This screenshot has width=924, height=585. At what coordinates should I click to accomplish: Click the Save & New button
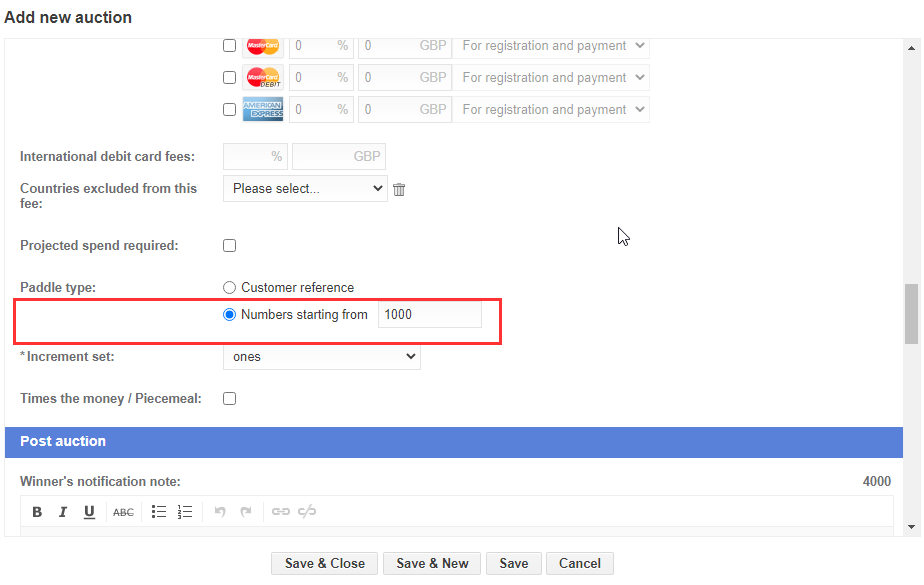coord(432,564)
